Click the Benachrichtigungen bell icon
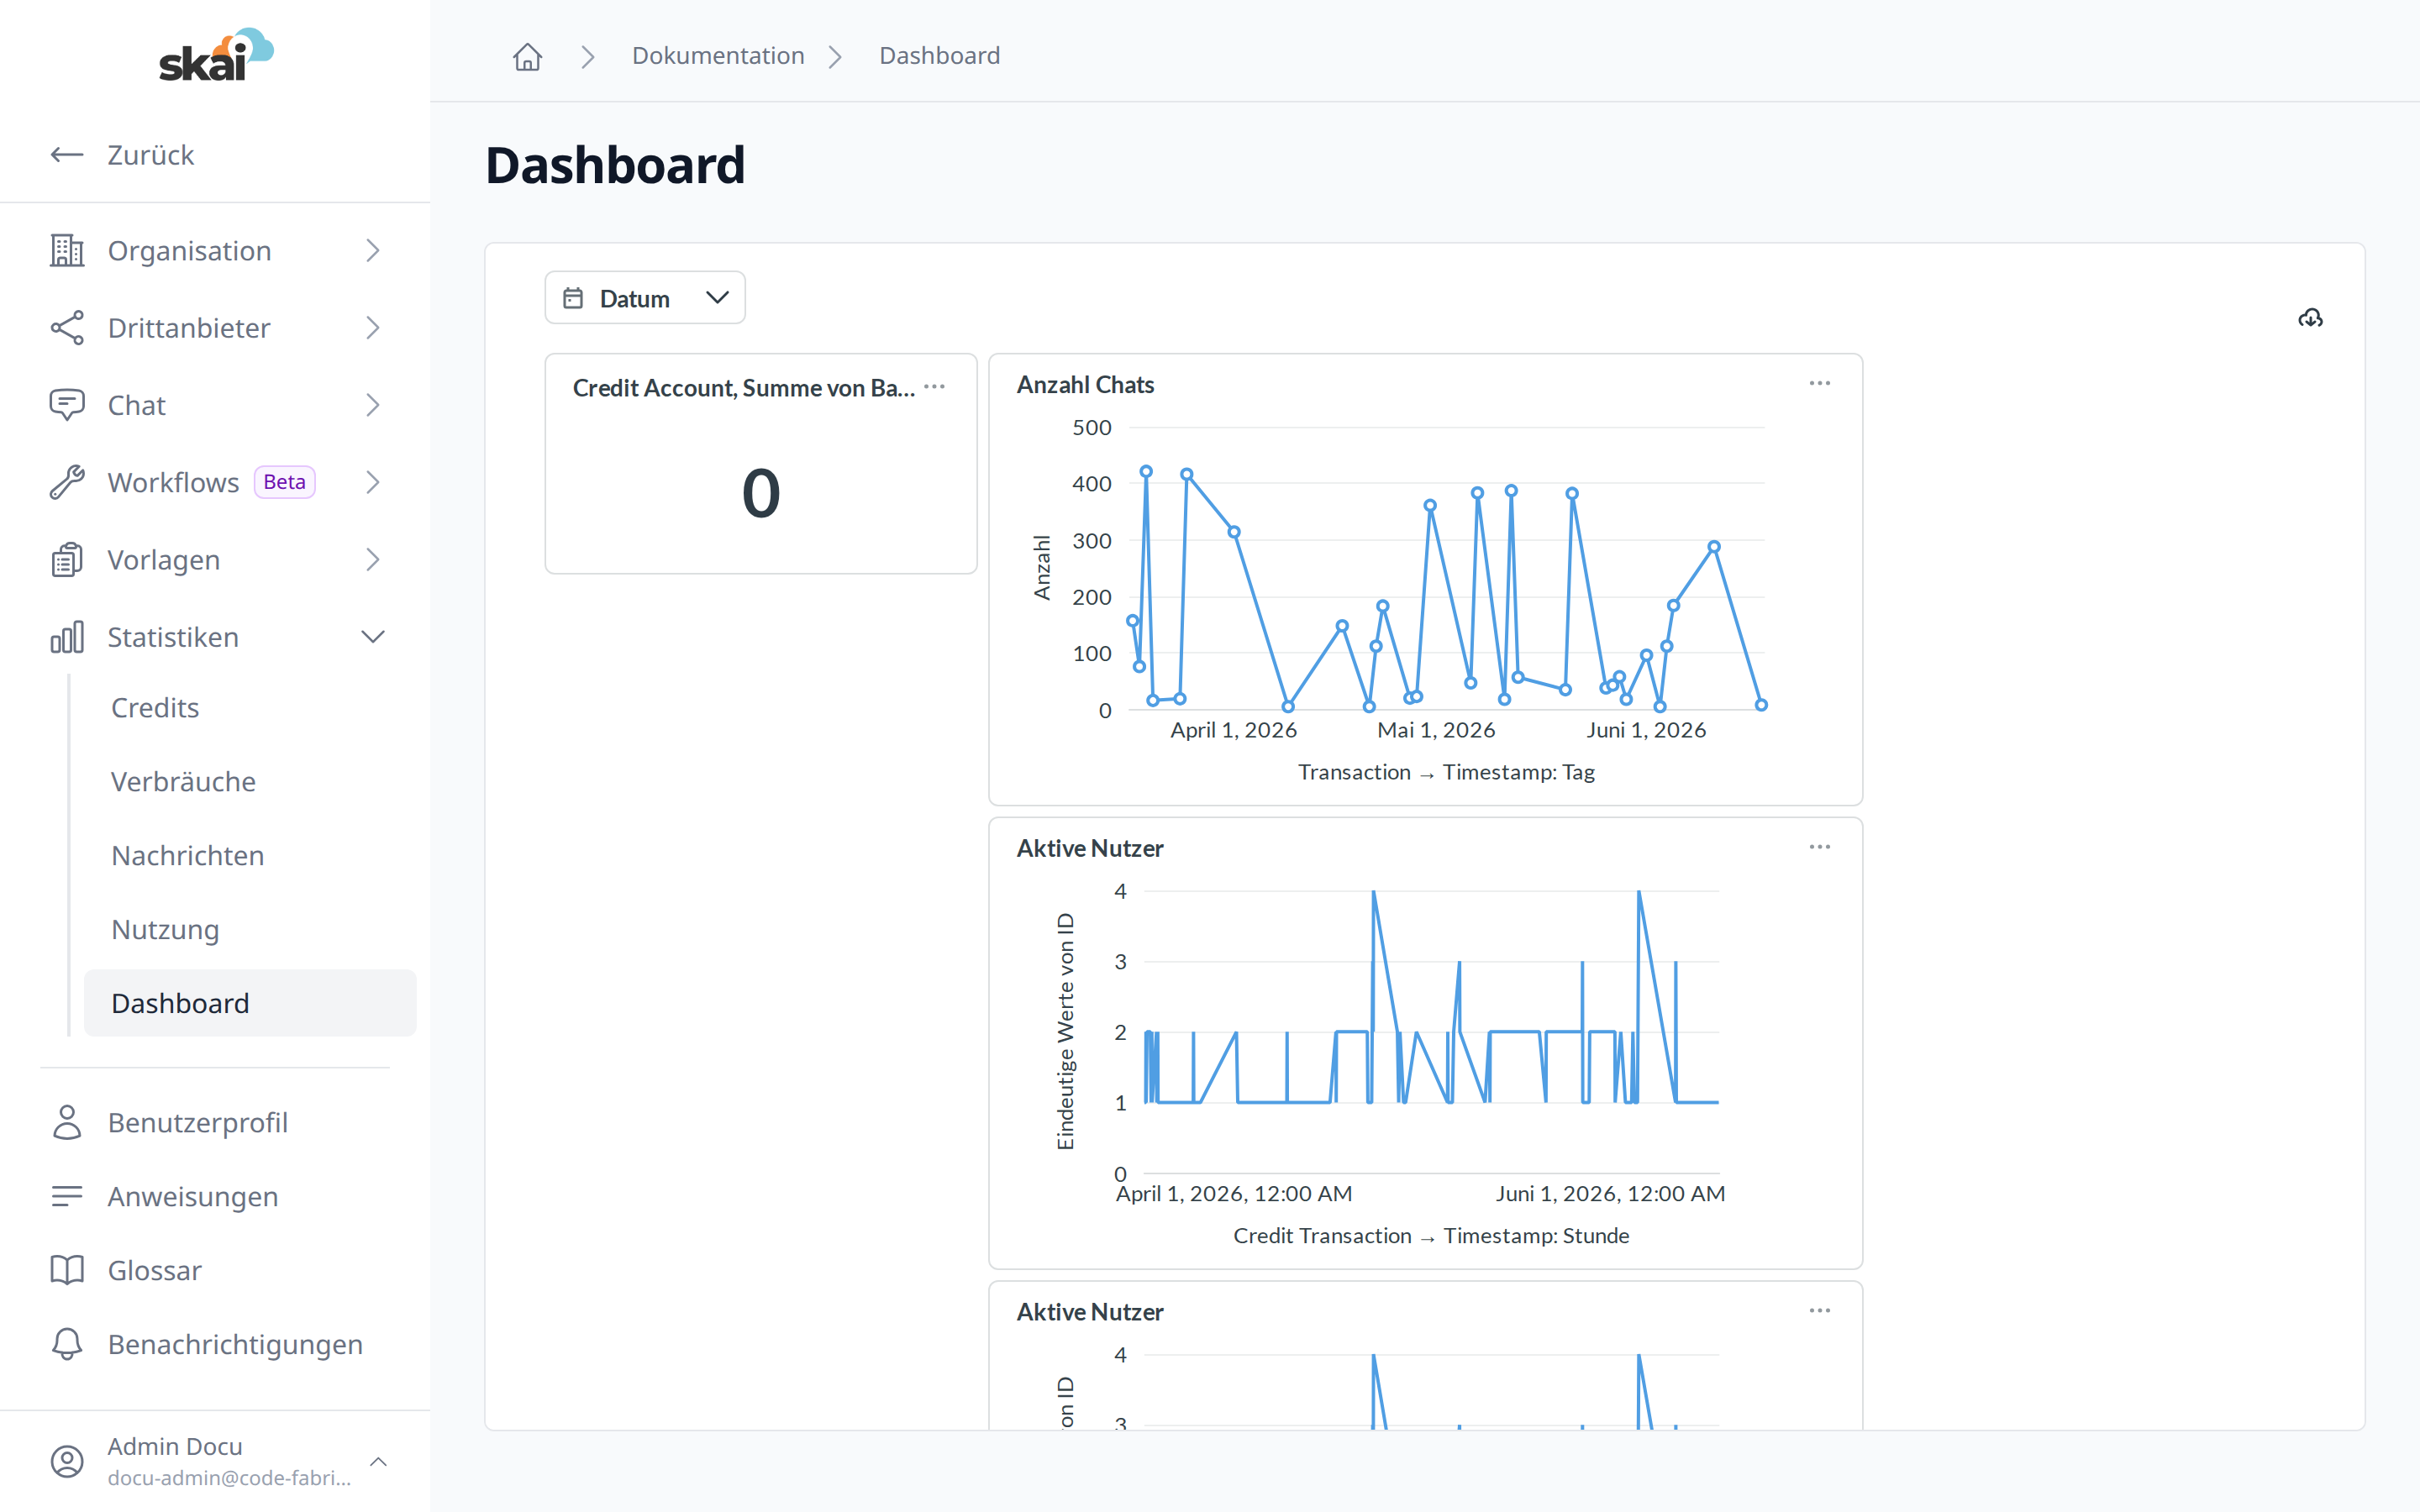The image size is (2420, 1512). point(67,1344)
